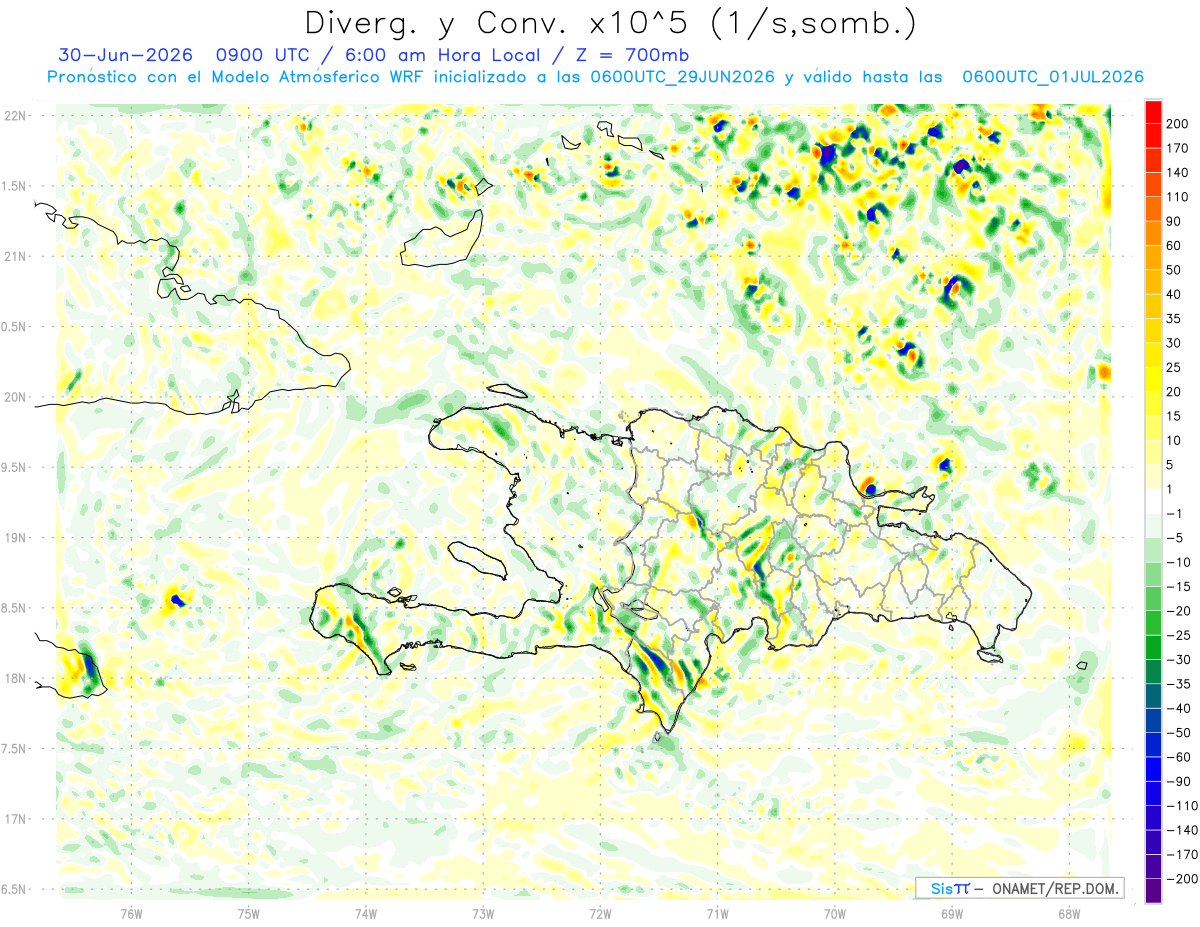Click the '0600UTC_29JUN2026' initialization text

[x=682, y=77]
